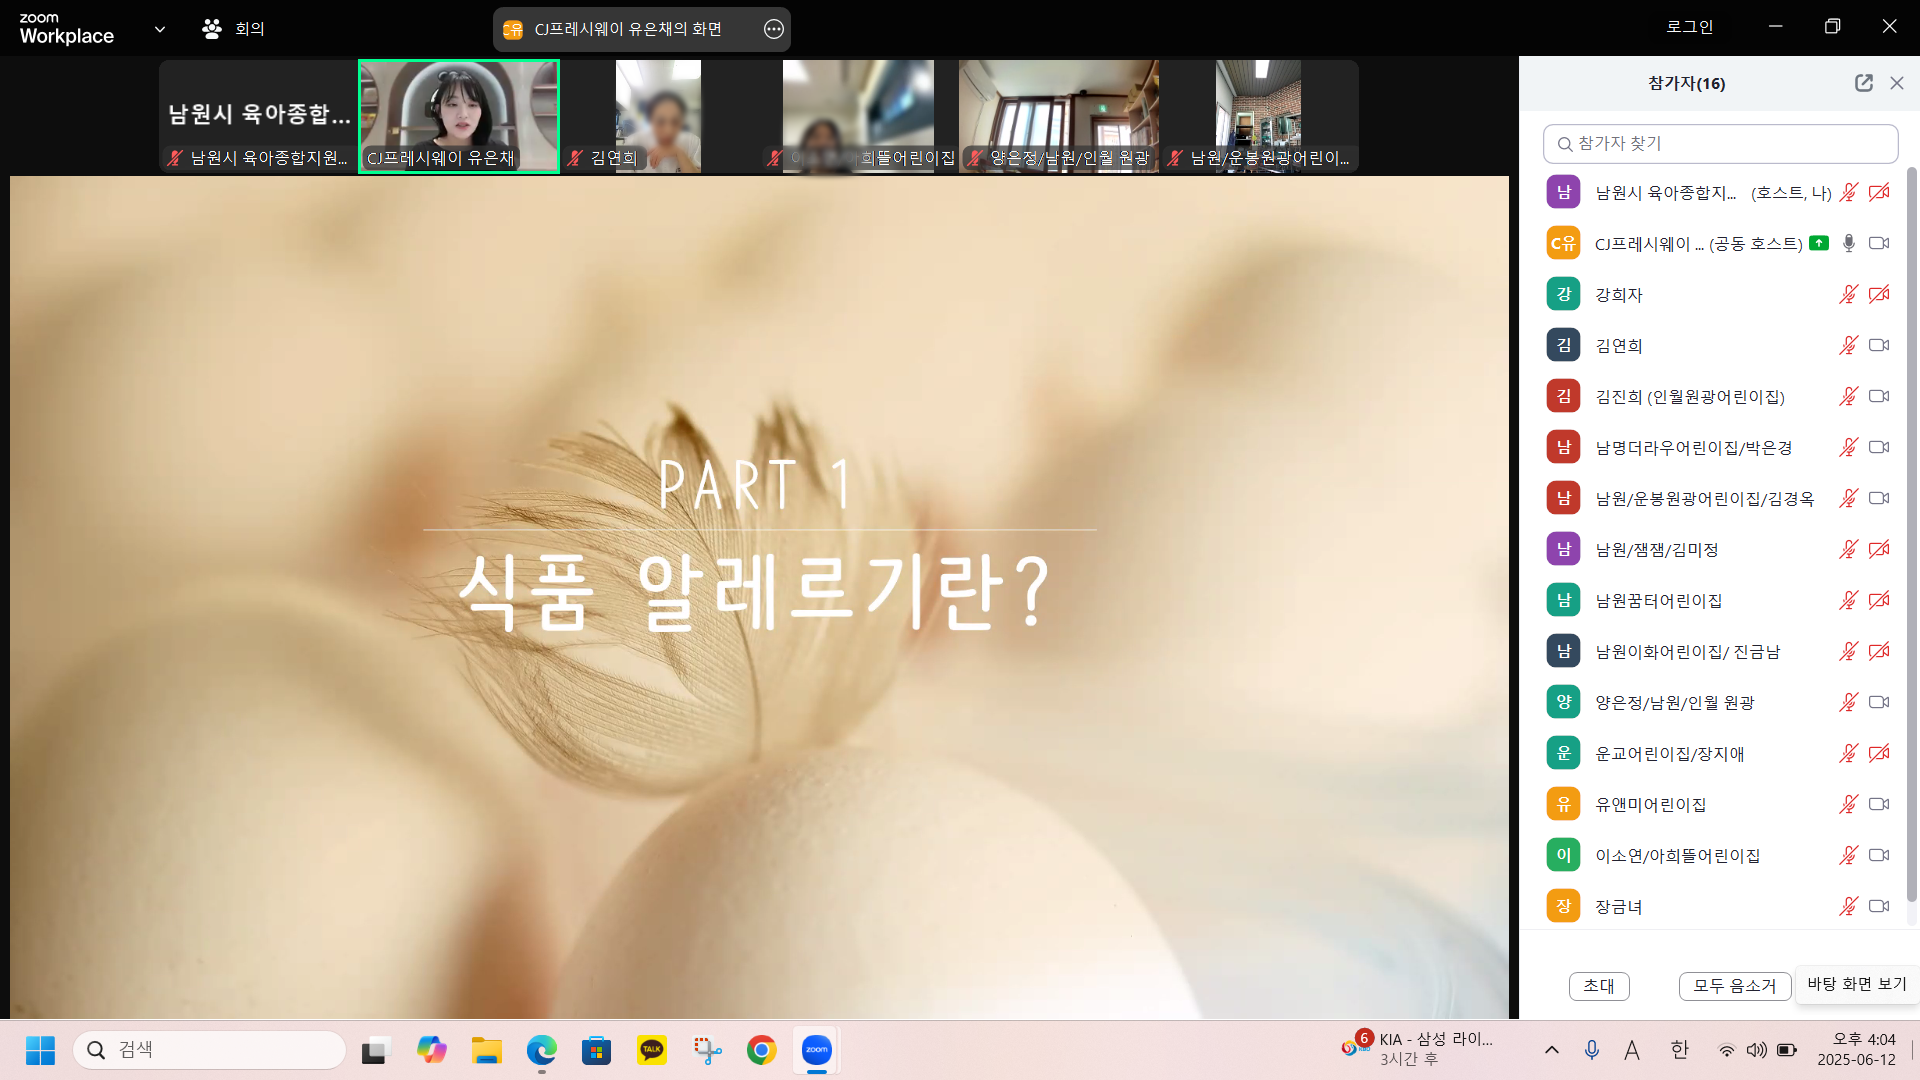Click host's own muted mic icon
Image resolution: width=1920 pixels, height=1080 pixels.
[x=1848, y=193]
